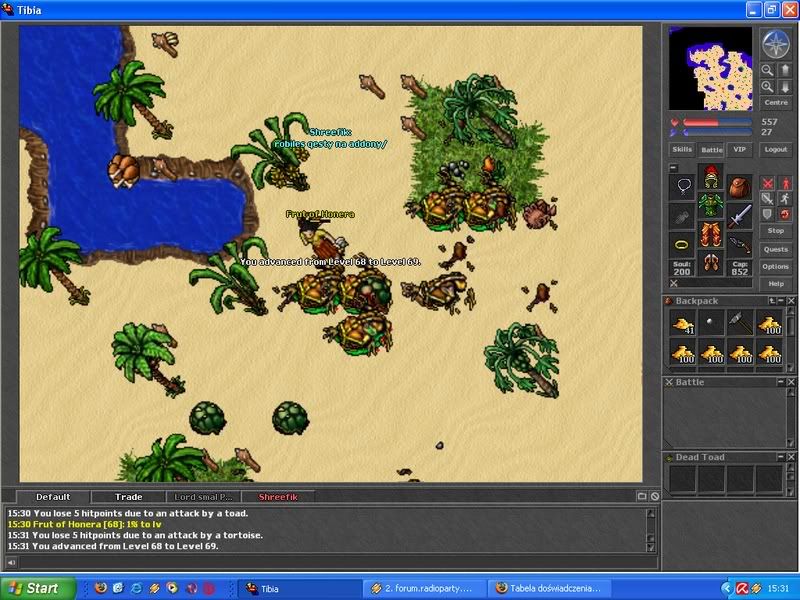Image resolution: width=800 pixels, height=600 pixels.
Task: Click the small white pearl in Backpack
Action: (711, 323)
